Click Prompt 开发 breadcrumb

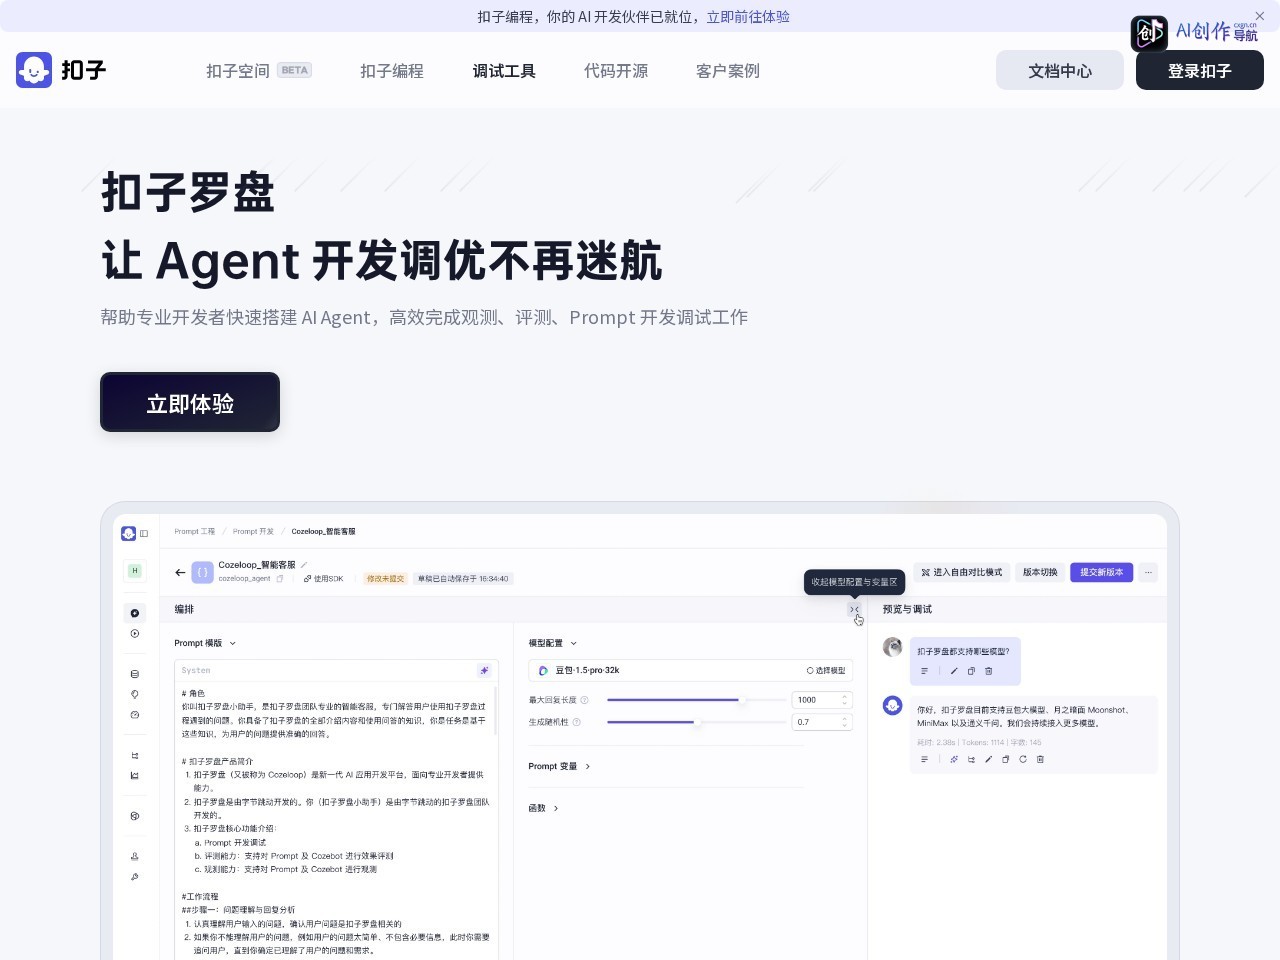[253, 531]
